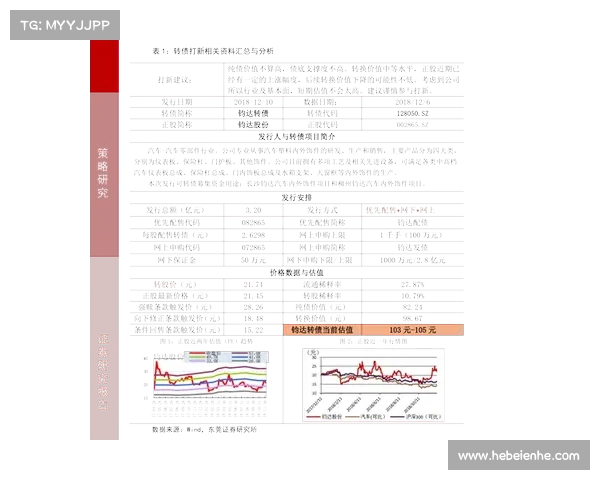Open the right one-year price chart
600x480 pixels.
click(373, 385)
